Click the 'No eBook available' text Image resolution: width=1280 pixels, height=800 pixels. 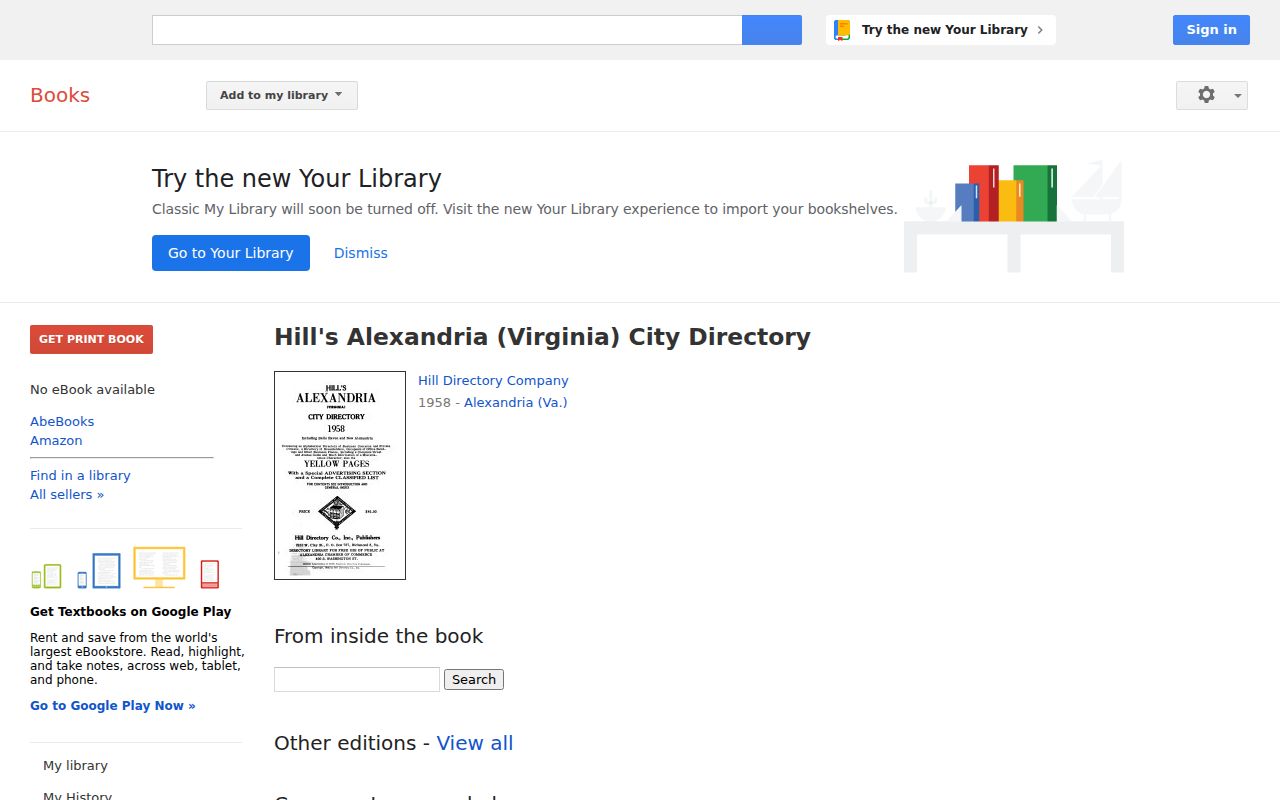(92, 389)
